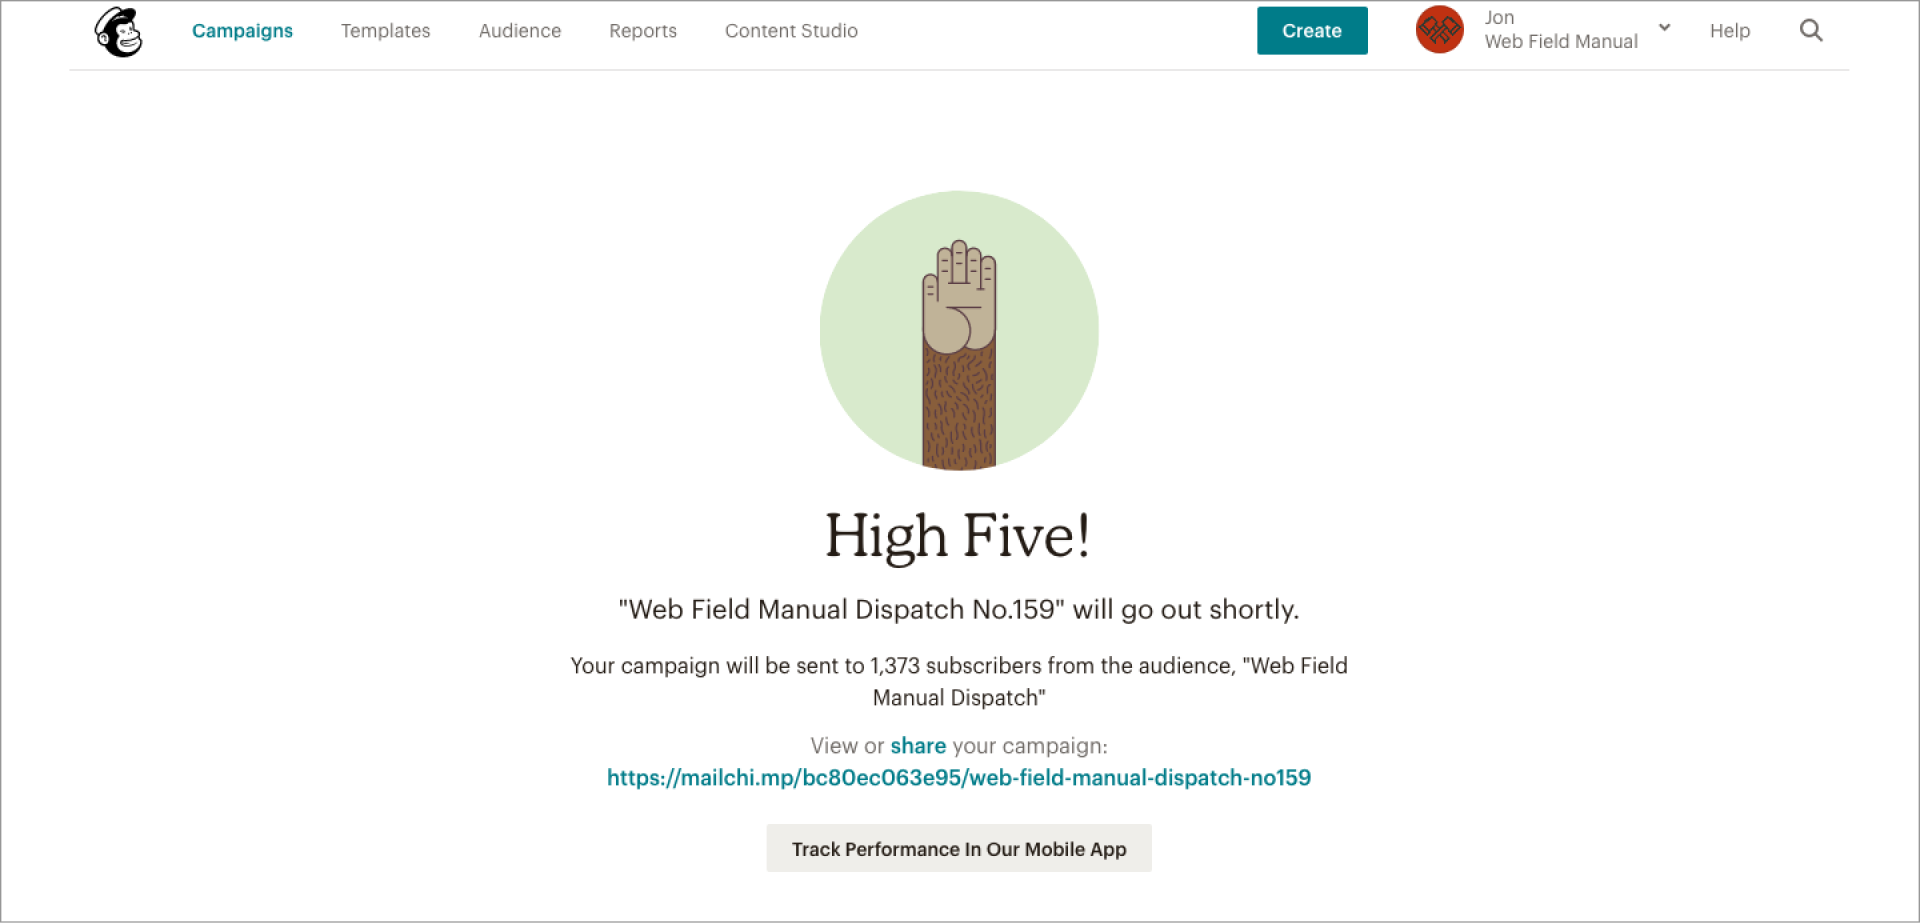Viewport: 1920px width, 923px height.
Task: Expand the account dropdown chevron
Action: (x=1663, y=28)
